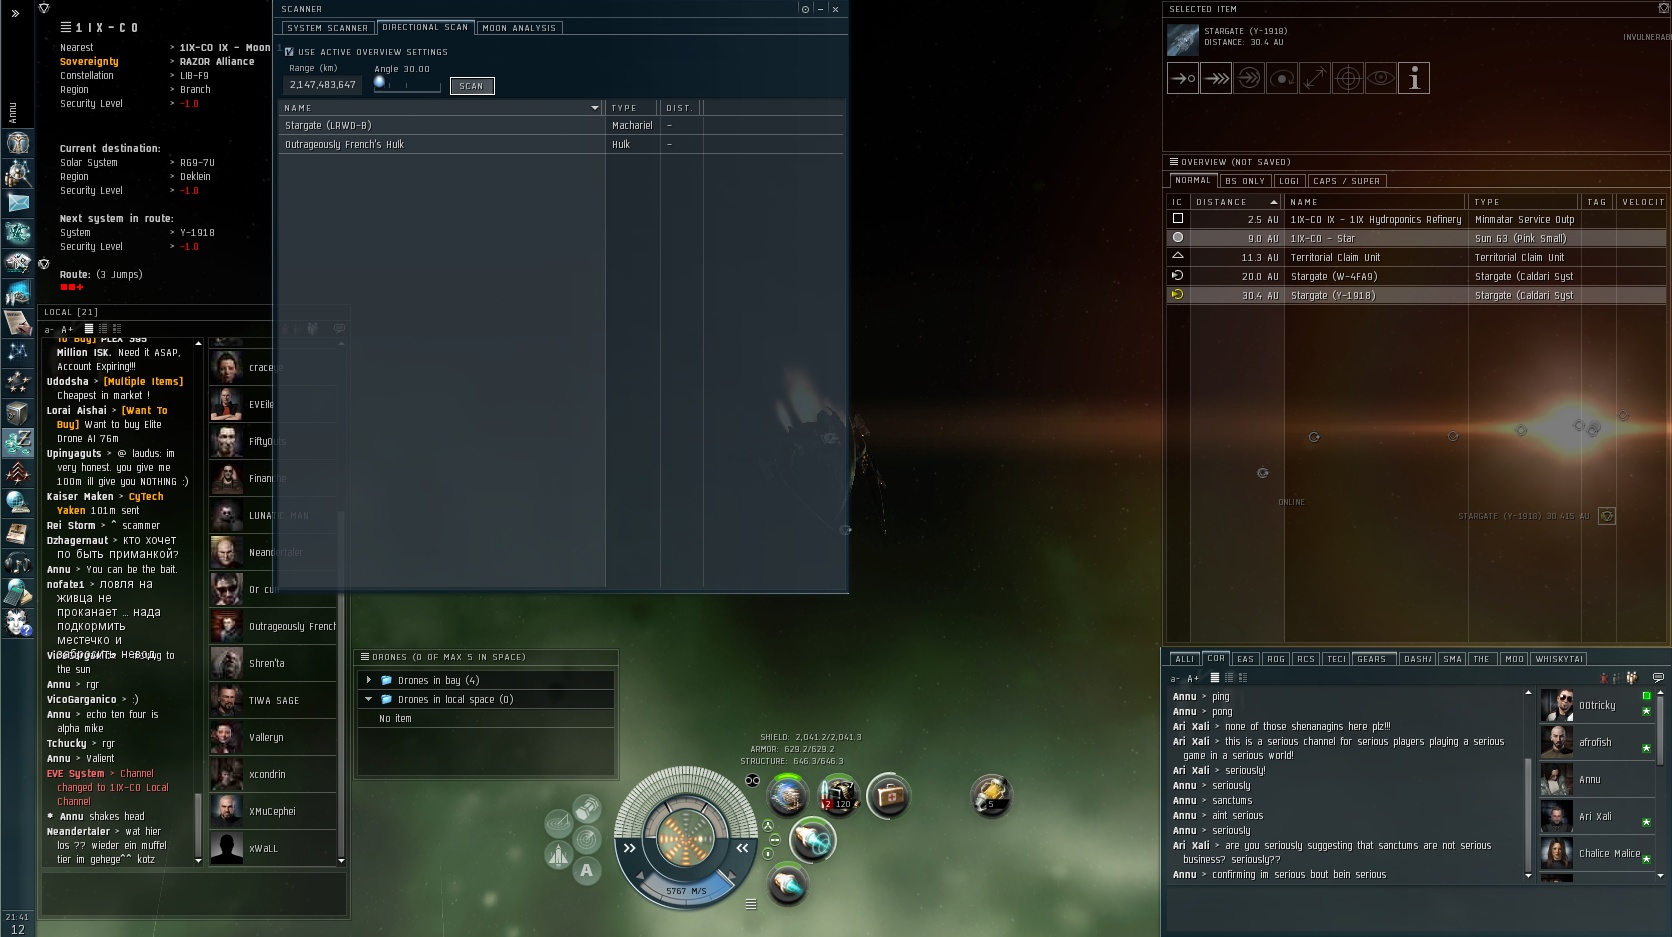Open Contracts icon in the Neocom
This screenshot has width=1672, height=937.
(x=18, y=322)
